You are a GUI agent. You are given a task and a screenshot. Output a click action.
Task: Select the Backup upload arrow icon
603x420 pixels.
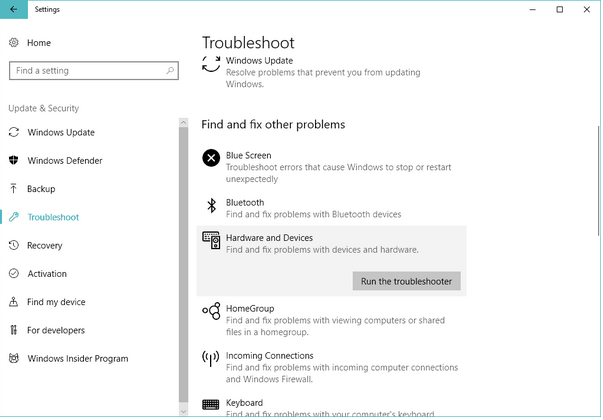(14, 188)
